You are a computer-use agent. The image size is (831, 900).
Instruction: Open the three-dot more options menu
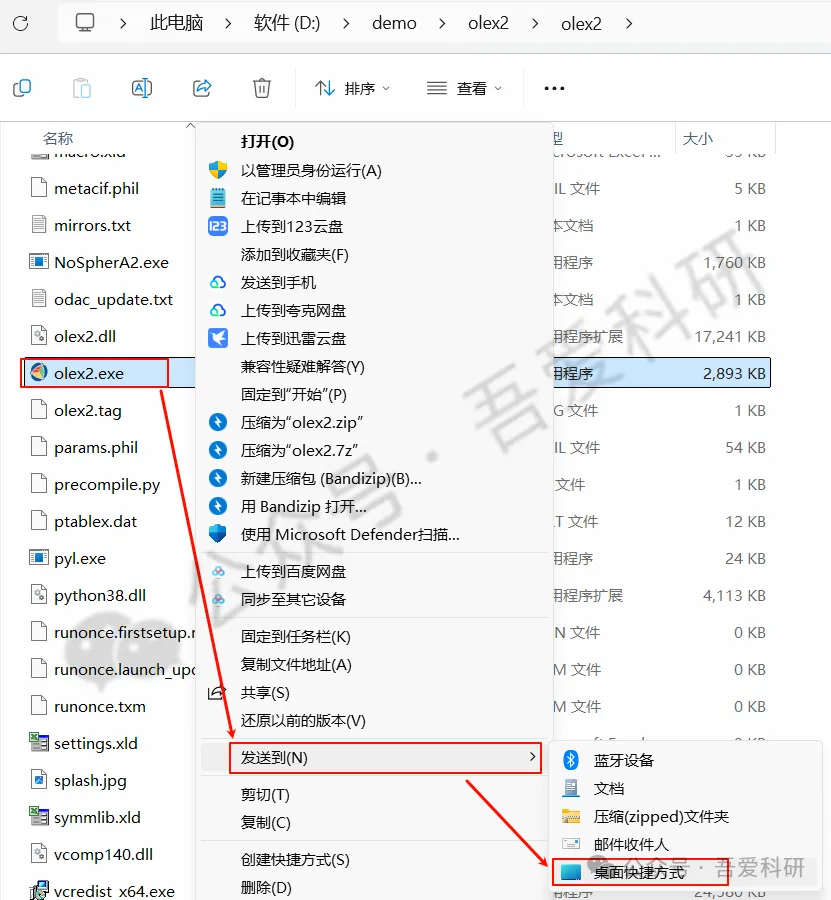coord(554,88)
